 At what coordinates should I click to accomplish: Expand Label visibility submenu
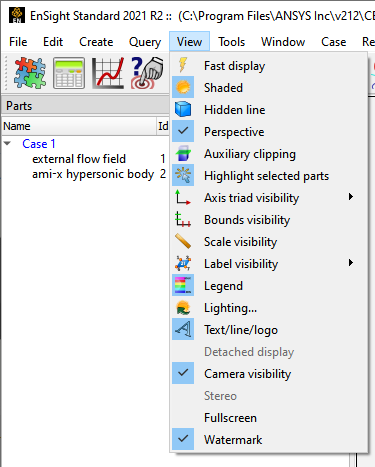pos(269,264)
